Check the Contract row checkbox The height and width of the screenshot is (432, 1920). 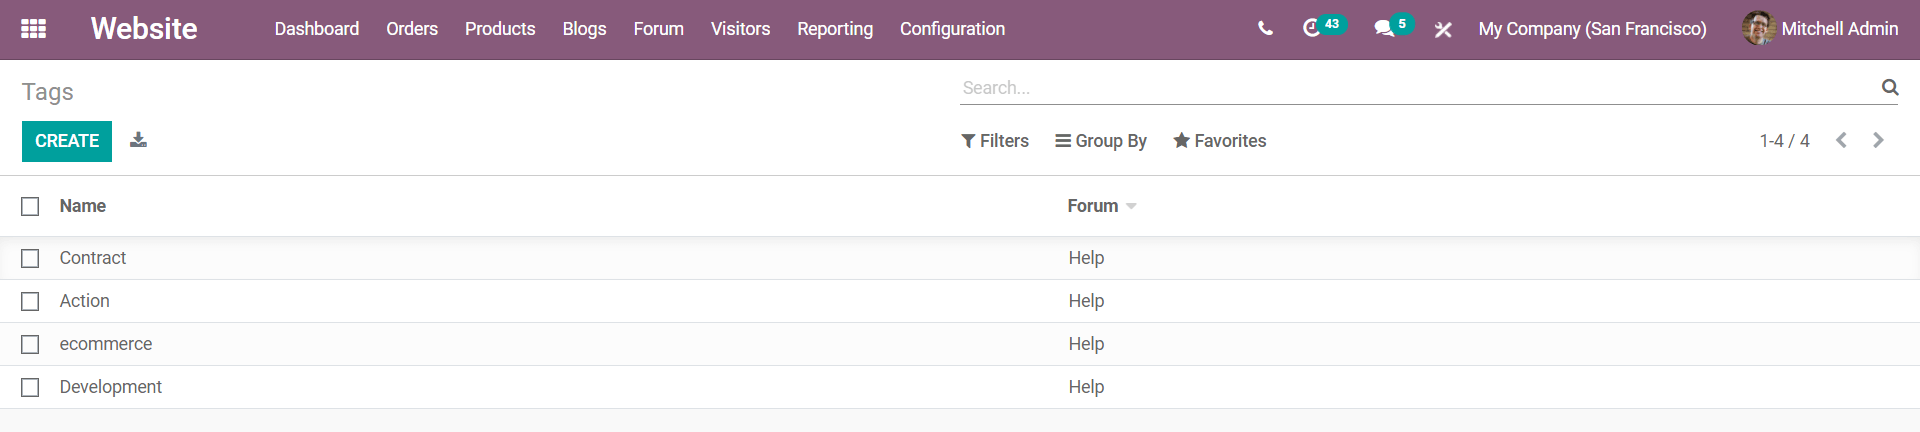(30, 258)
